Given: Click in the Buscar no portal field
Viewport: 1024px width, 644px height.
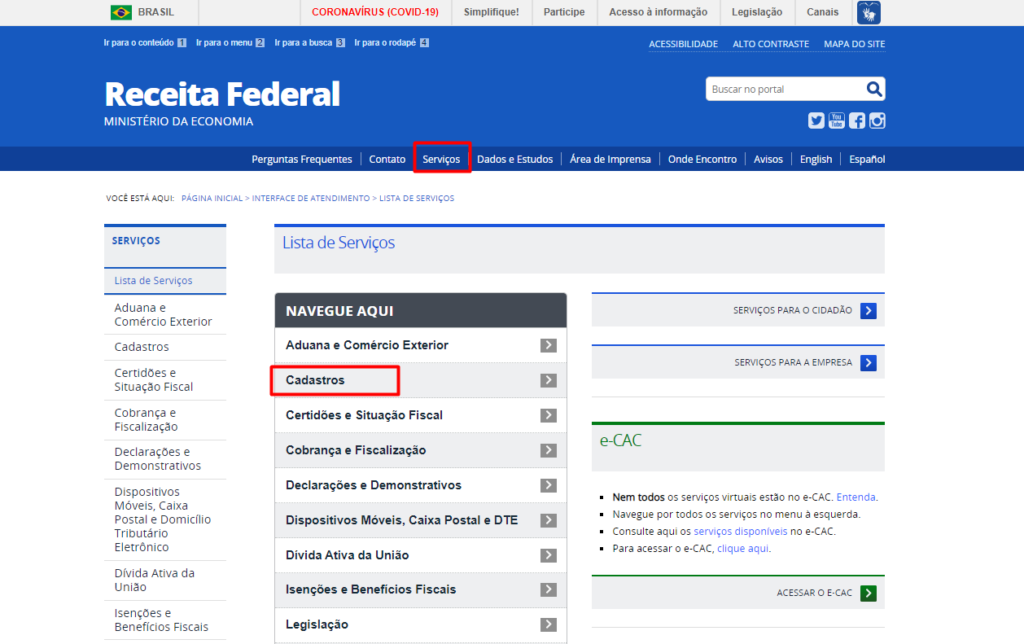Looking at the screenshot, I should [785, 89].
